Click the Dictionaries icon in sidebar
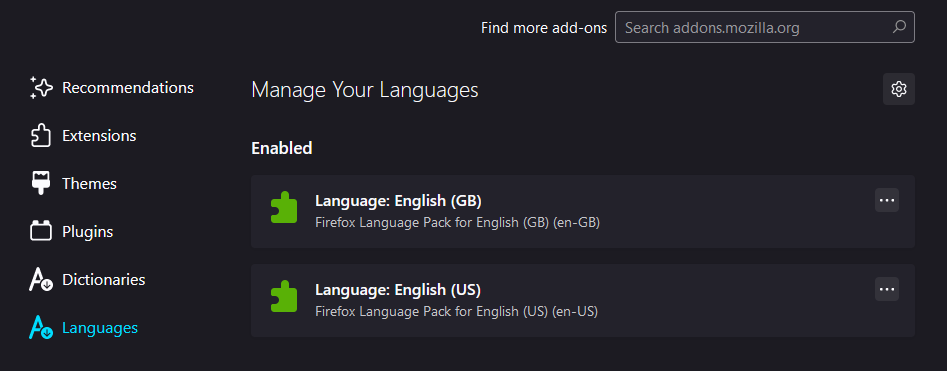Screen dimensions: 947x371 [42, 280]
